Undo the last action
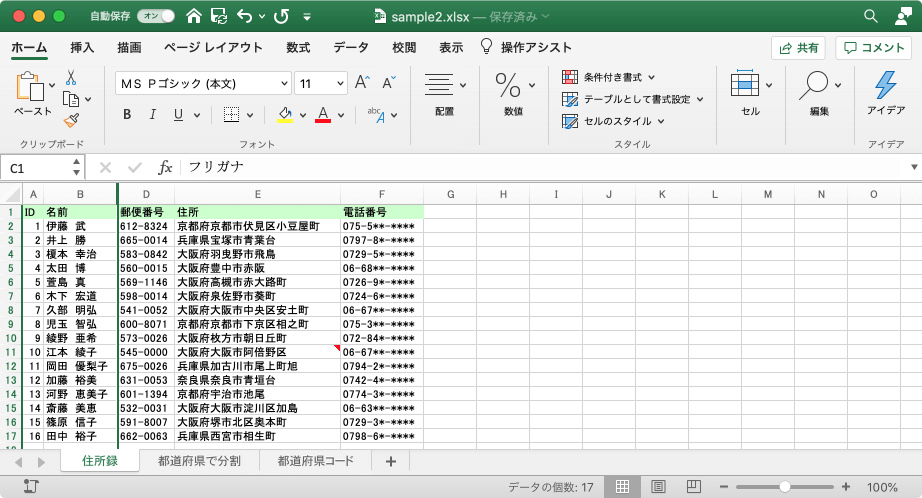This screenshot has height=498, width=922. 245,16
